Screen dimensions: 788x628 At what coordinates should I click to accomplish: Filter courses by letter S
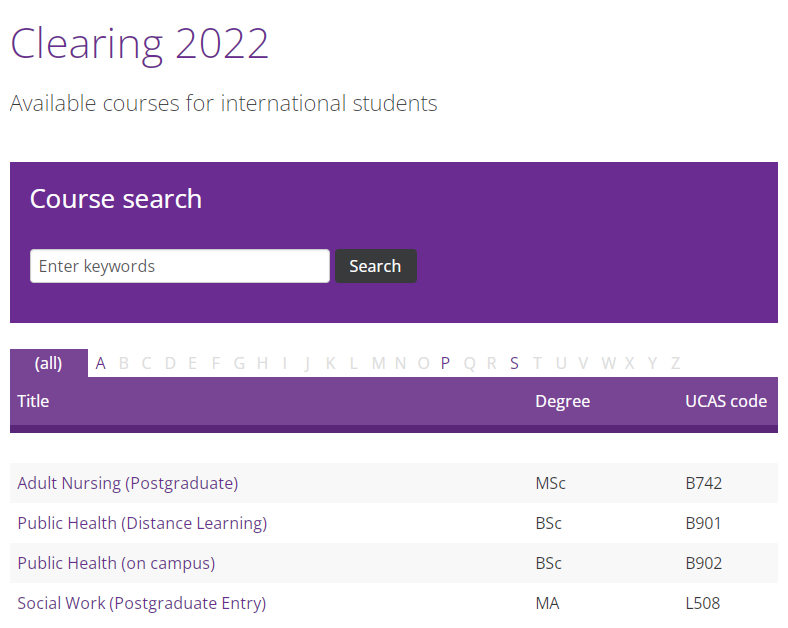[x=514, y=363]
